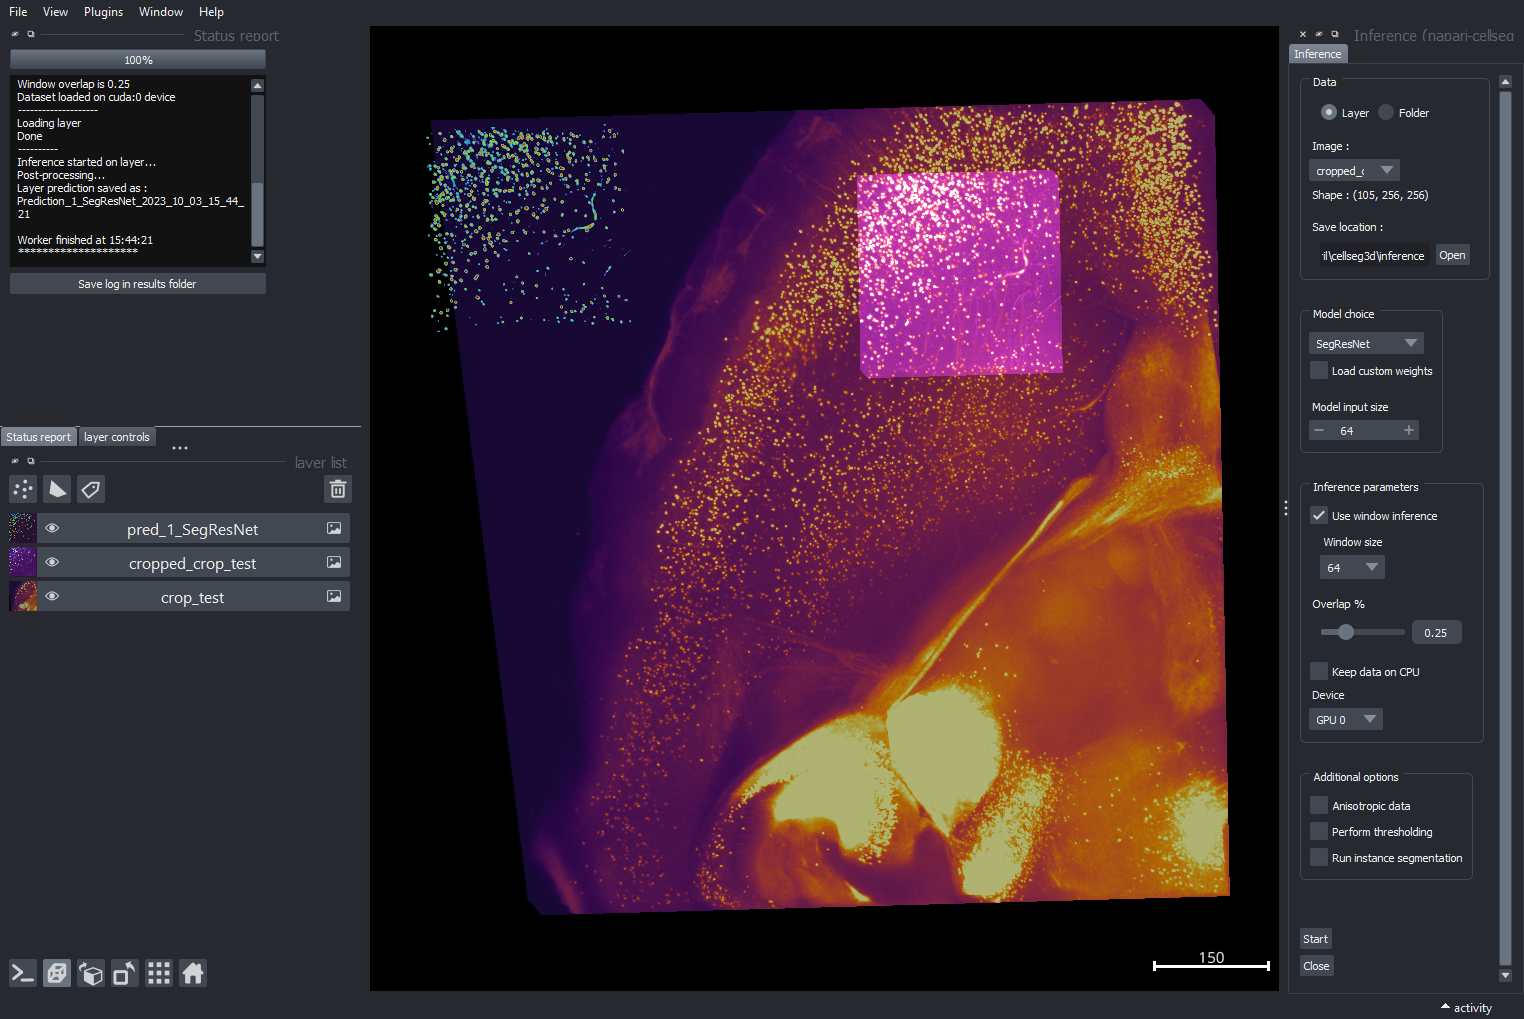Open the Window menu

click(161, 12)
